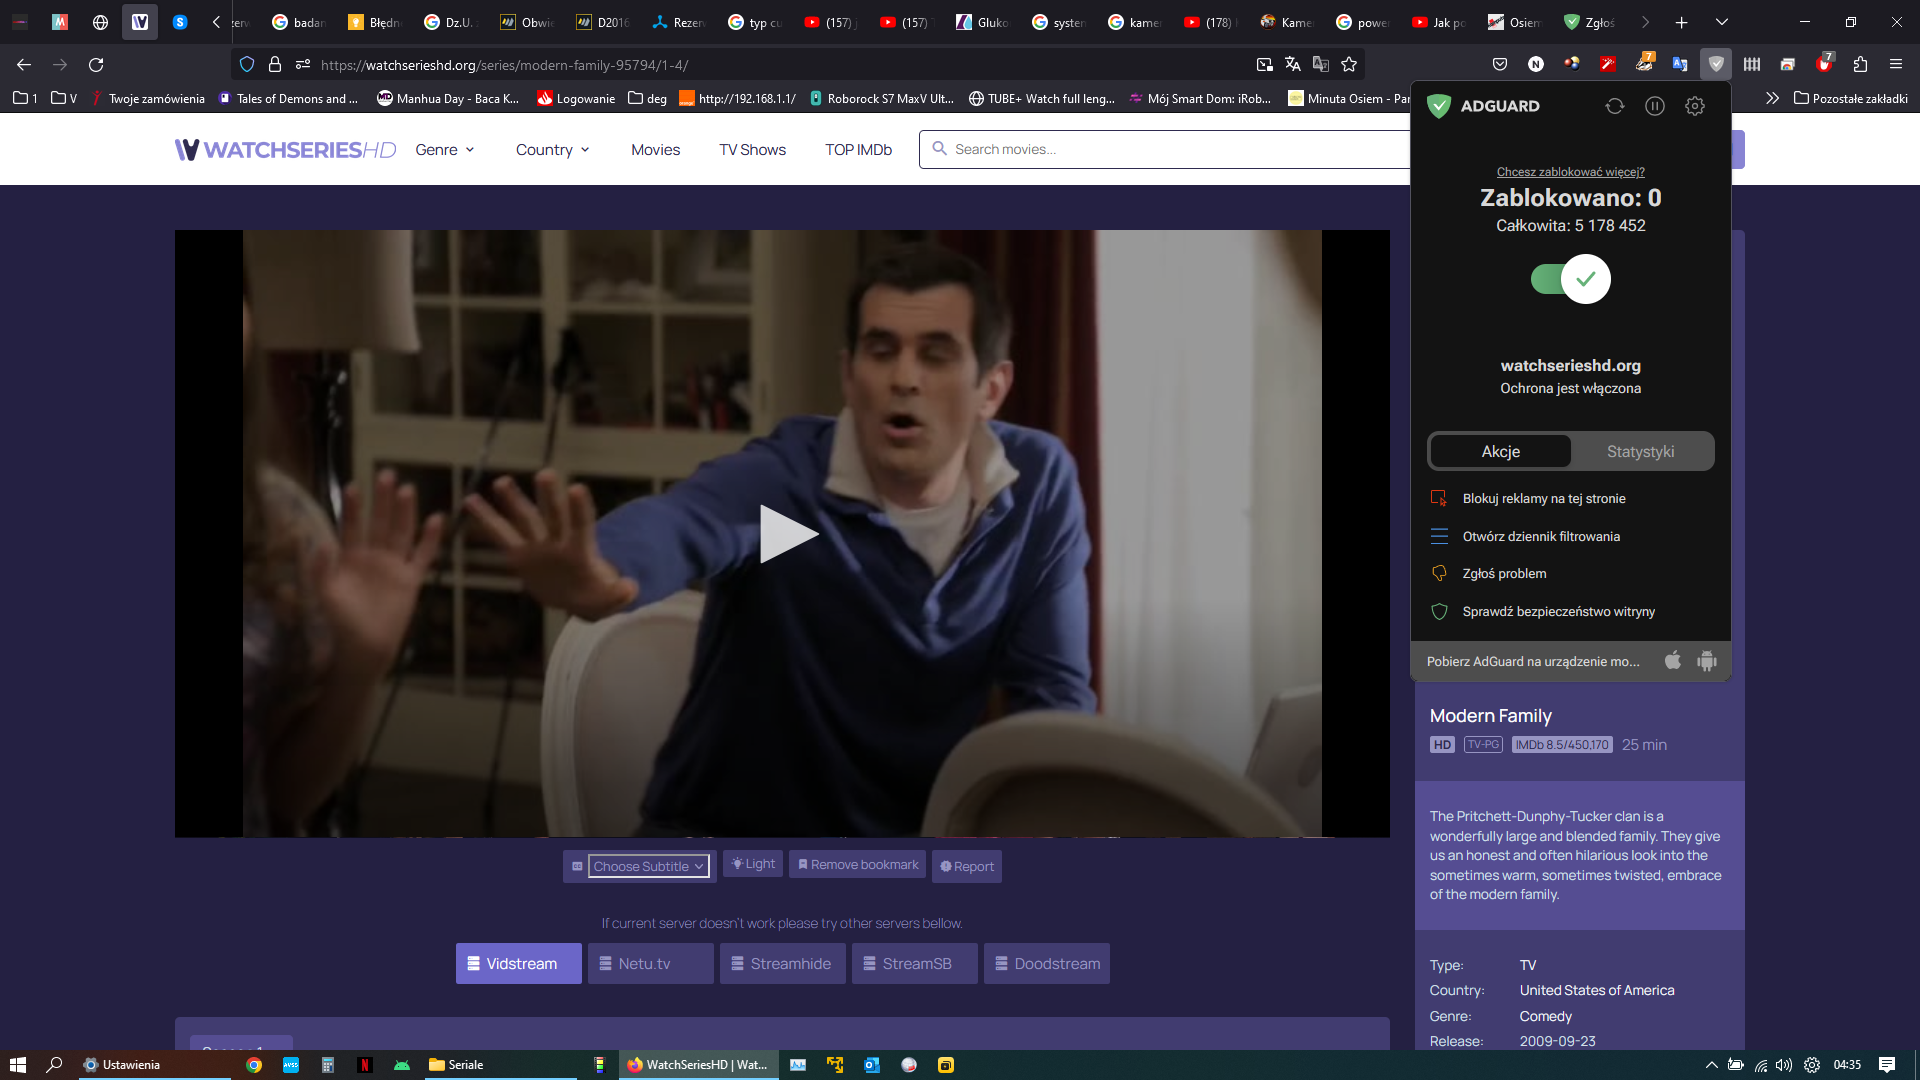Reload the page with the refresh icon
Screen dimensions: 1920x1080
pyautogui.click(x=96, y=65)
